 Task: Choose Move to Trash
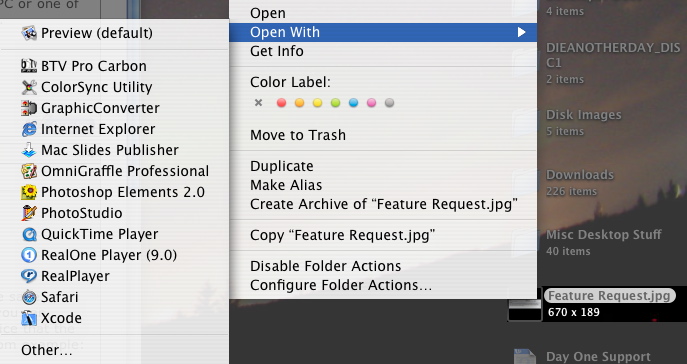pos(383,135)
